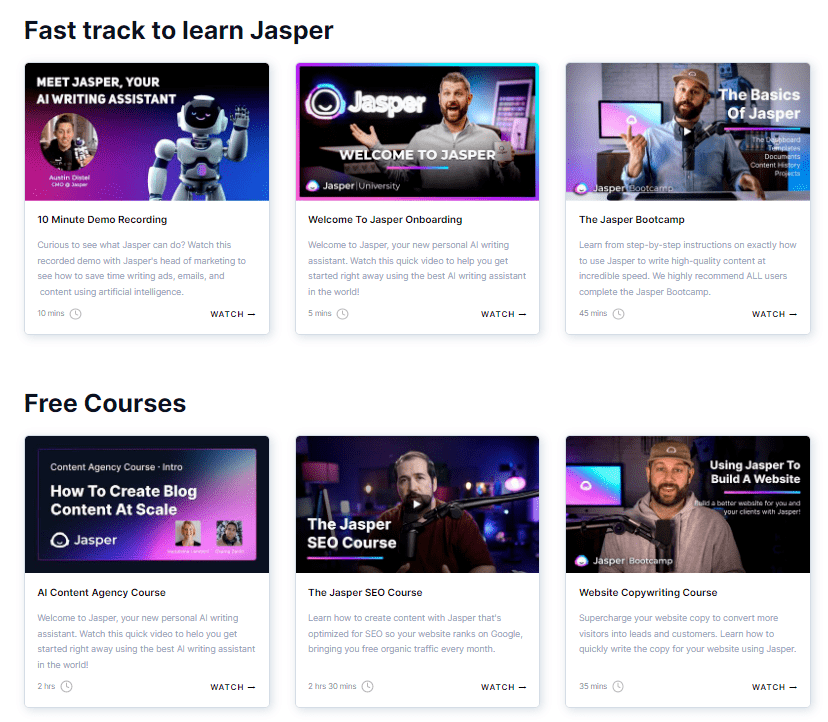Click the clock icon next to 2 hrs 30 mins
This screenshot has width=828, height=722.
tap(368, 686)
